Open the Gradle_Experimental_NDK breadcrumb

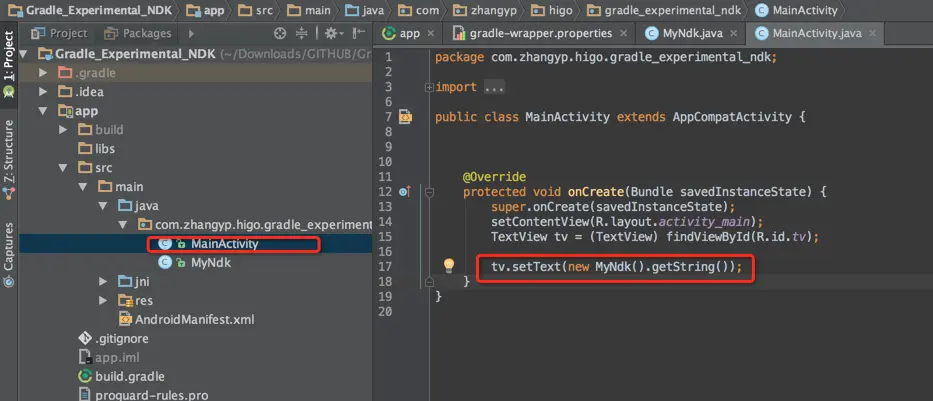[88, 10]
